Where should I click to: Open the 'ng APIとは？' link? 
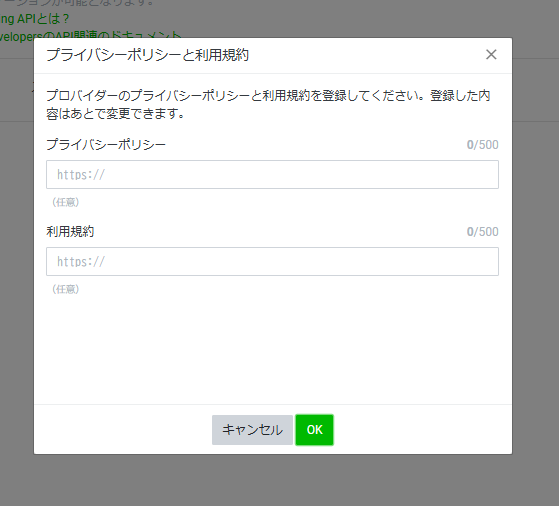pos(34,19)
